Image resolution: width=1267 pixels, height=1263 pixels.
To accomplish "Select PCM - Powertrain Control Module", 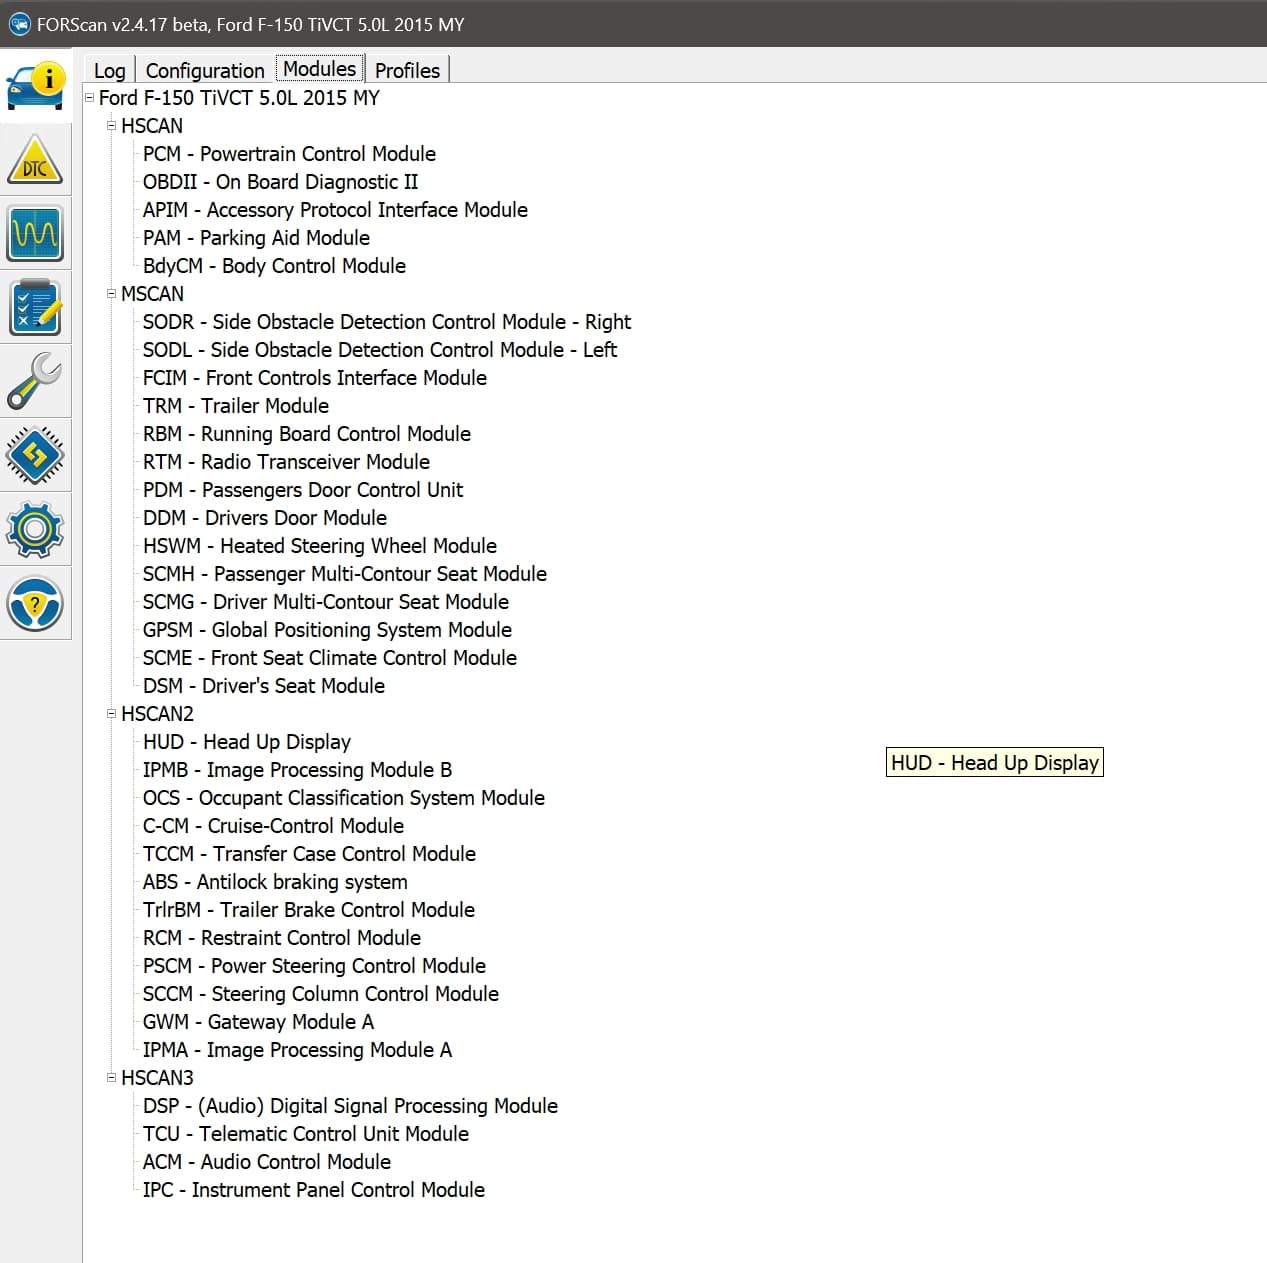I will point(289,154).
